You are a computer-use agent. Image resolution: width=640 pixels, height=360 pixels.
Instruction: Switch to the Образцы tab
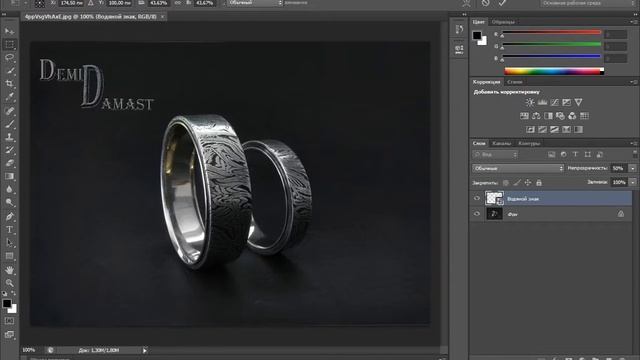tap(503, 22)
